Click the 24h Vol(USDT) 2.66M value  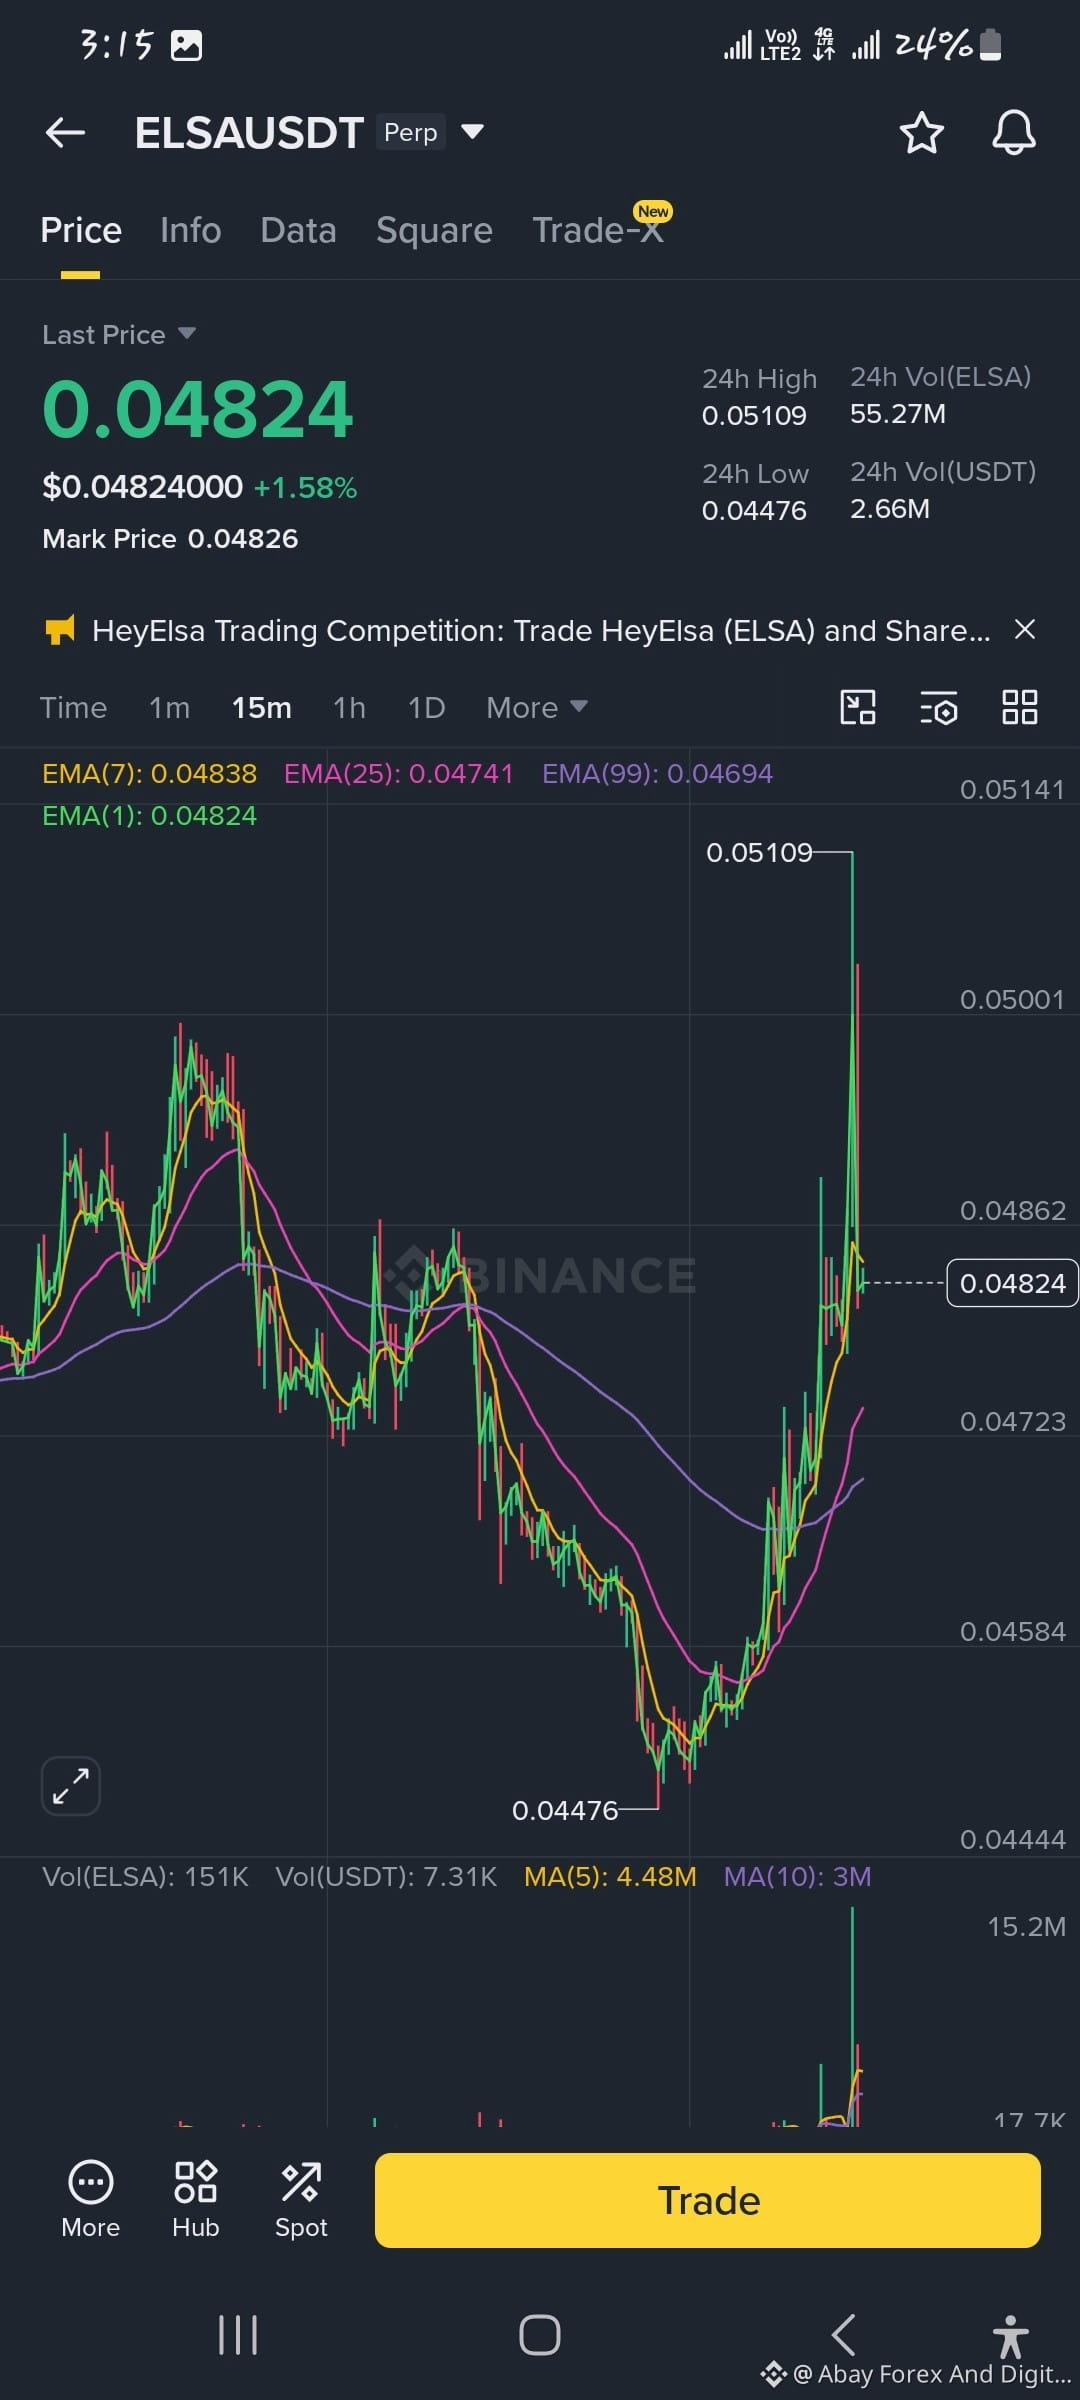[890, 509]
